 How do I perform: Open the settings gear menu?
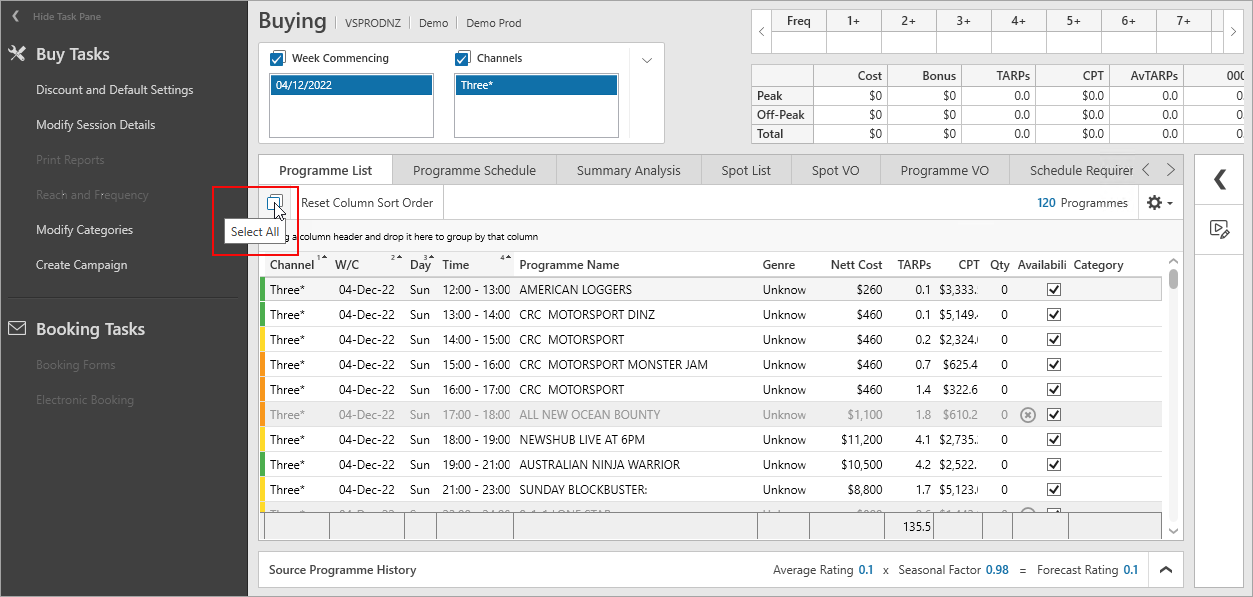coord(1159,203)
